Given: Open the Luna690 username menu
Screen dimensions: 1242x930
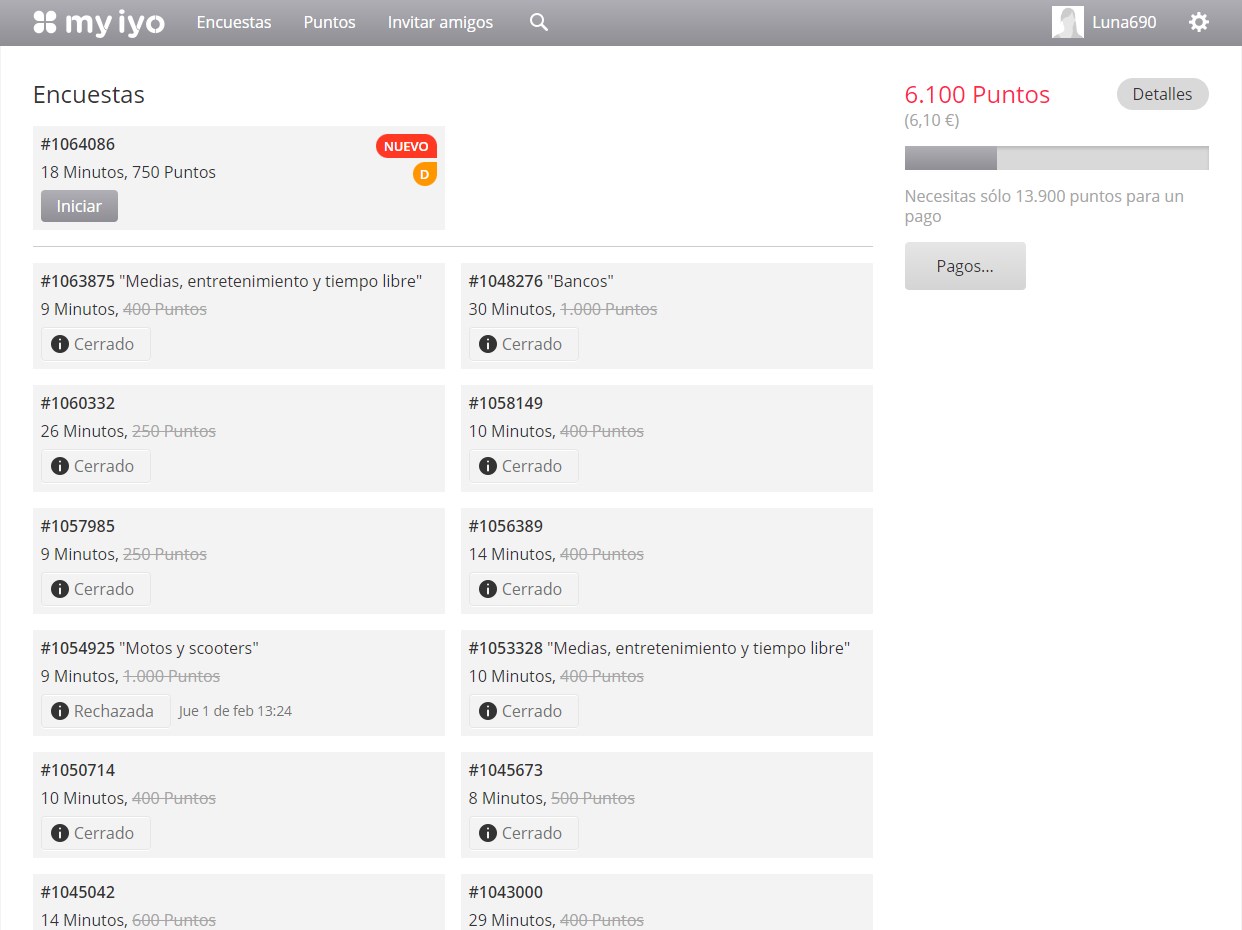Looking at the screenshot, I should (x=1124, y=22).
